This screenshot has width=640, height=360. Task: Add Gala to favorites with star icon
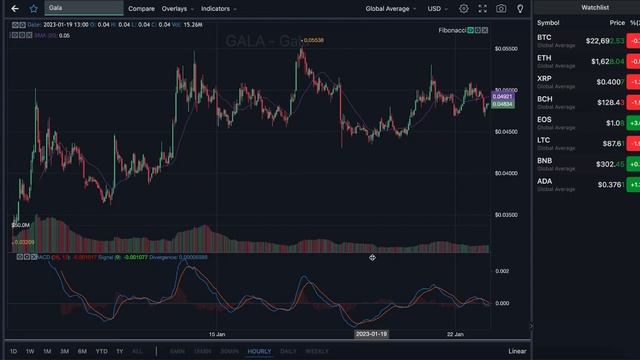click(x=33, y=9)
